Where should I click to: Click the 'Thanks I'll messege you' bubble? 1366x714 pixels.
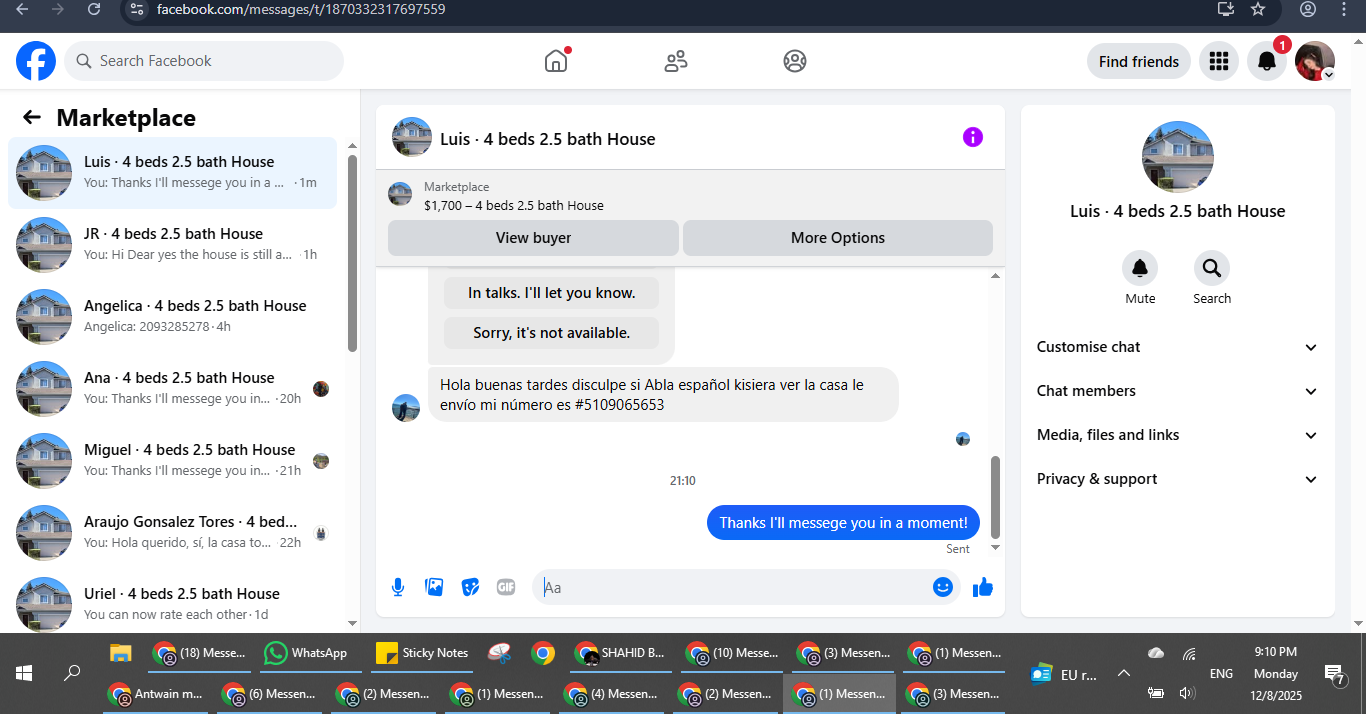pos(843,522)
